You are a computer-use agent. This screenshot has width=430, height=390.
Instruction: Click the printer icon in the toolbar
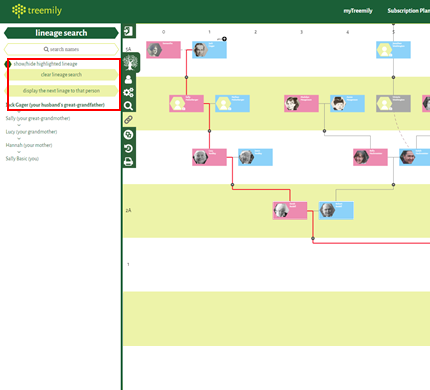click(128, 162)
